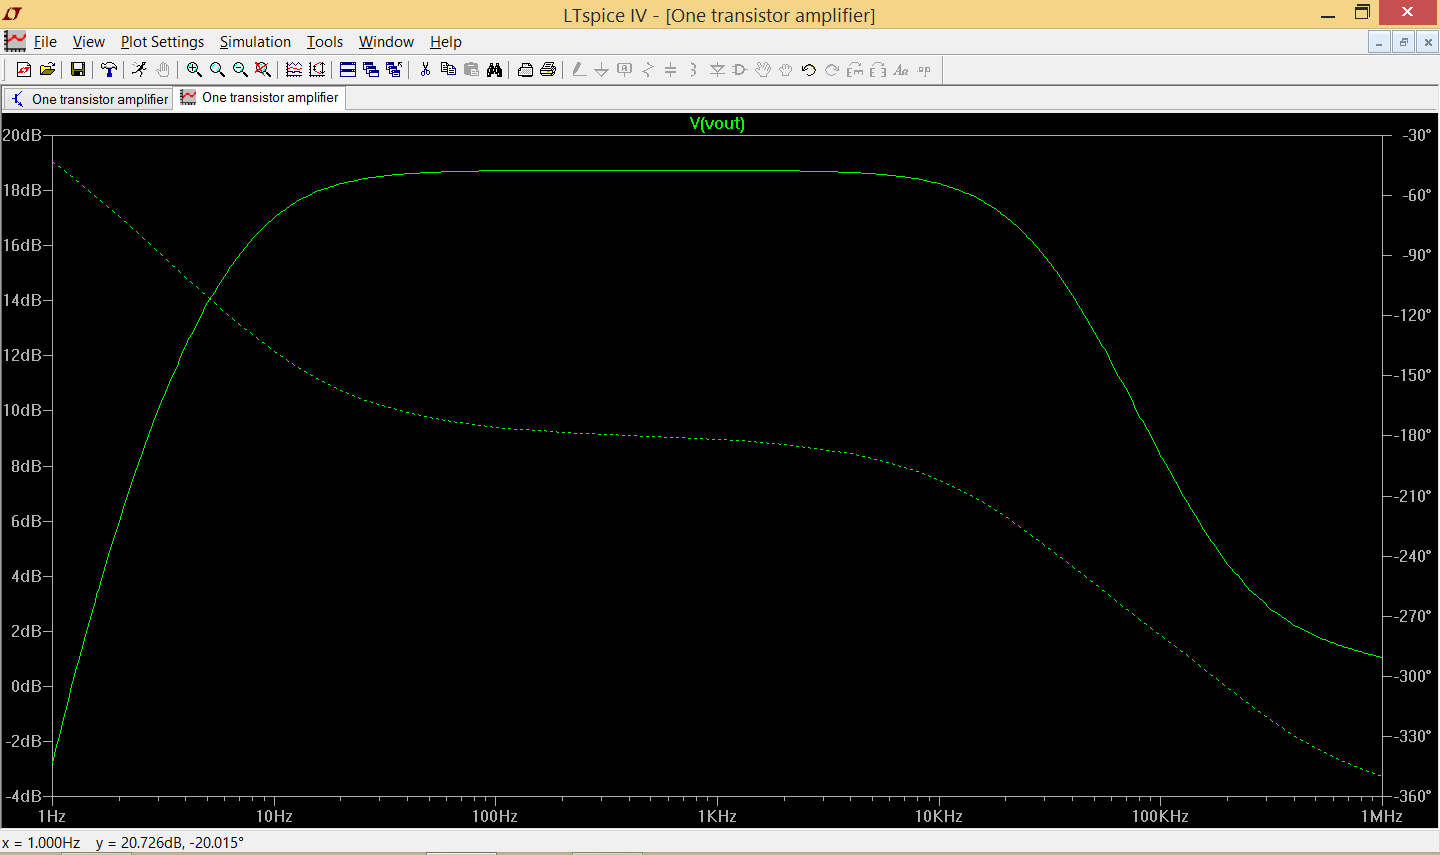Viewport: 1440px width, 855px height.
Task: Run the simulation with running man icon
Action: 140,69
